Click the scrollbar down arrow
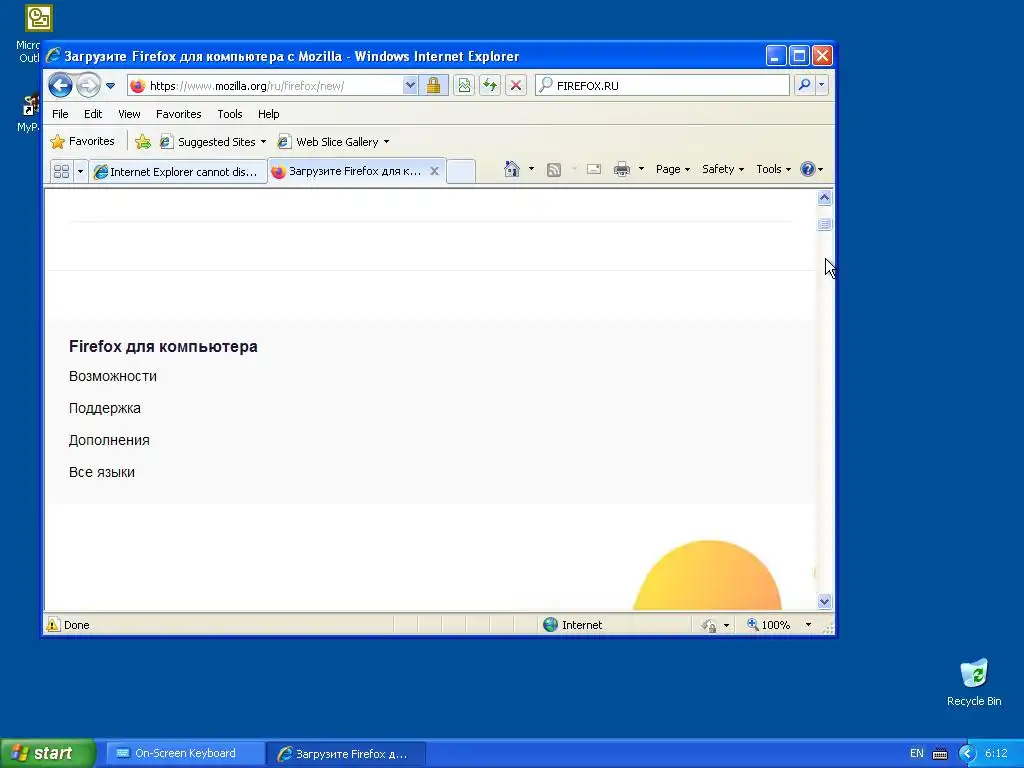Screen dimensions: 1024x768 pos(824,601)
